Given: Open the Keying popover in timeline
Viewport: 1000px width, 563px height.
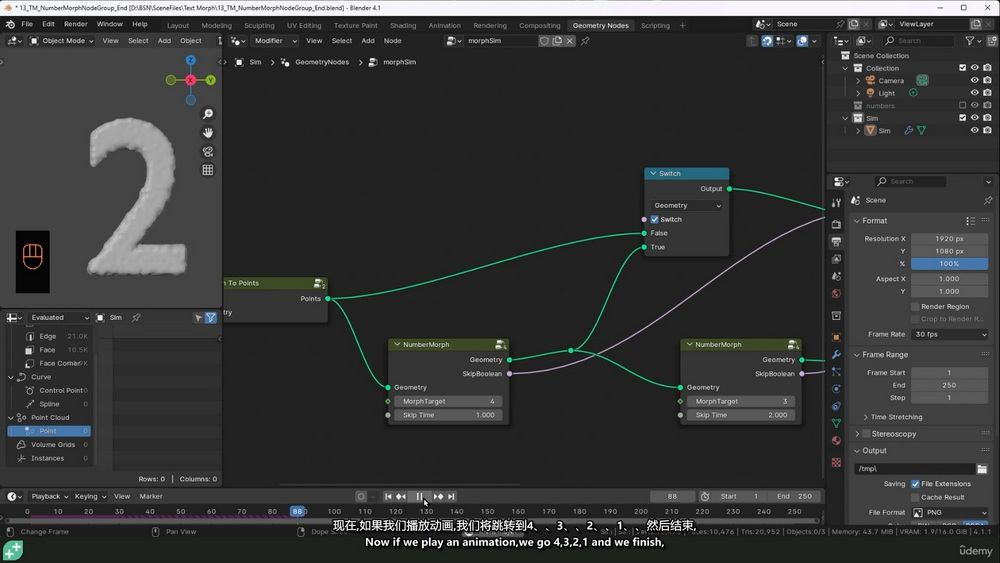Looking at the screenshot, I should 89,497.
